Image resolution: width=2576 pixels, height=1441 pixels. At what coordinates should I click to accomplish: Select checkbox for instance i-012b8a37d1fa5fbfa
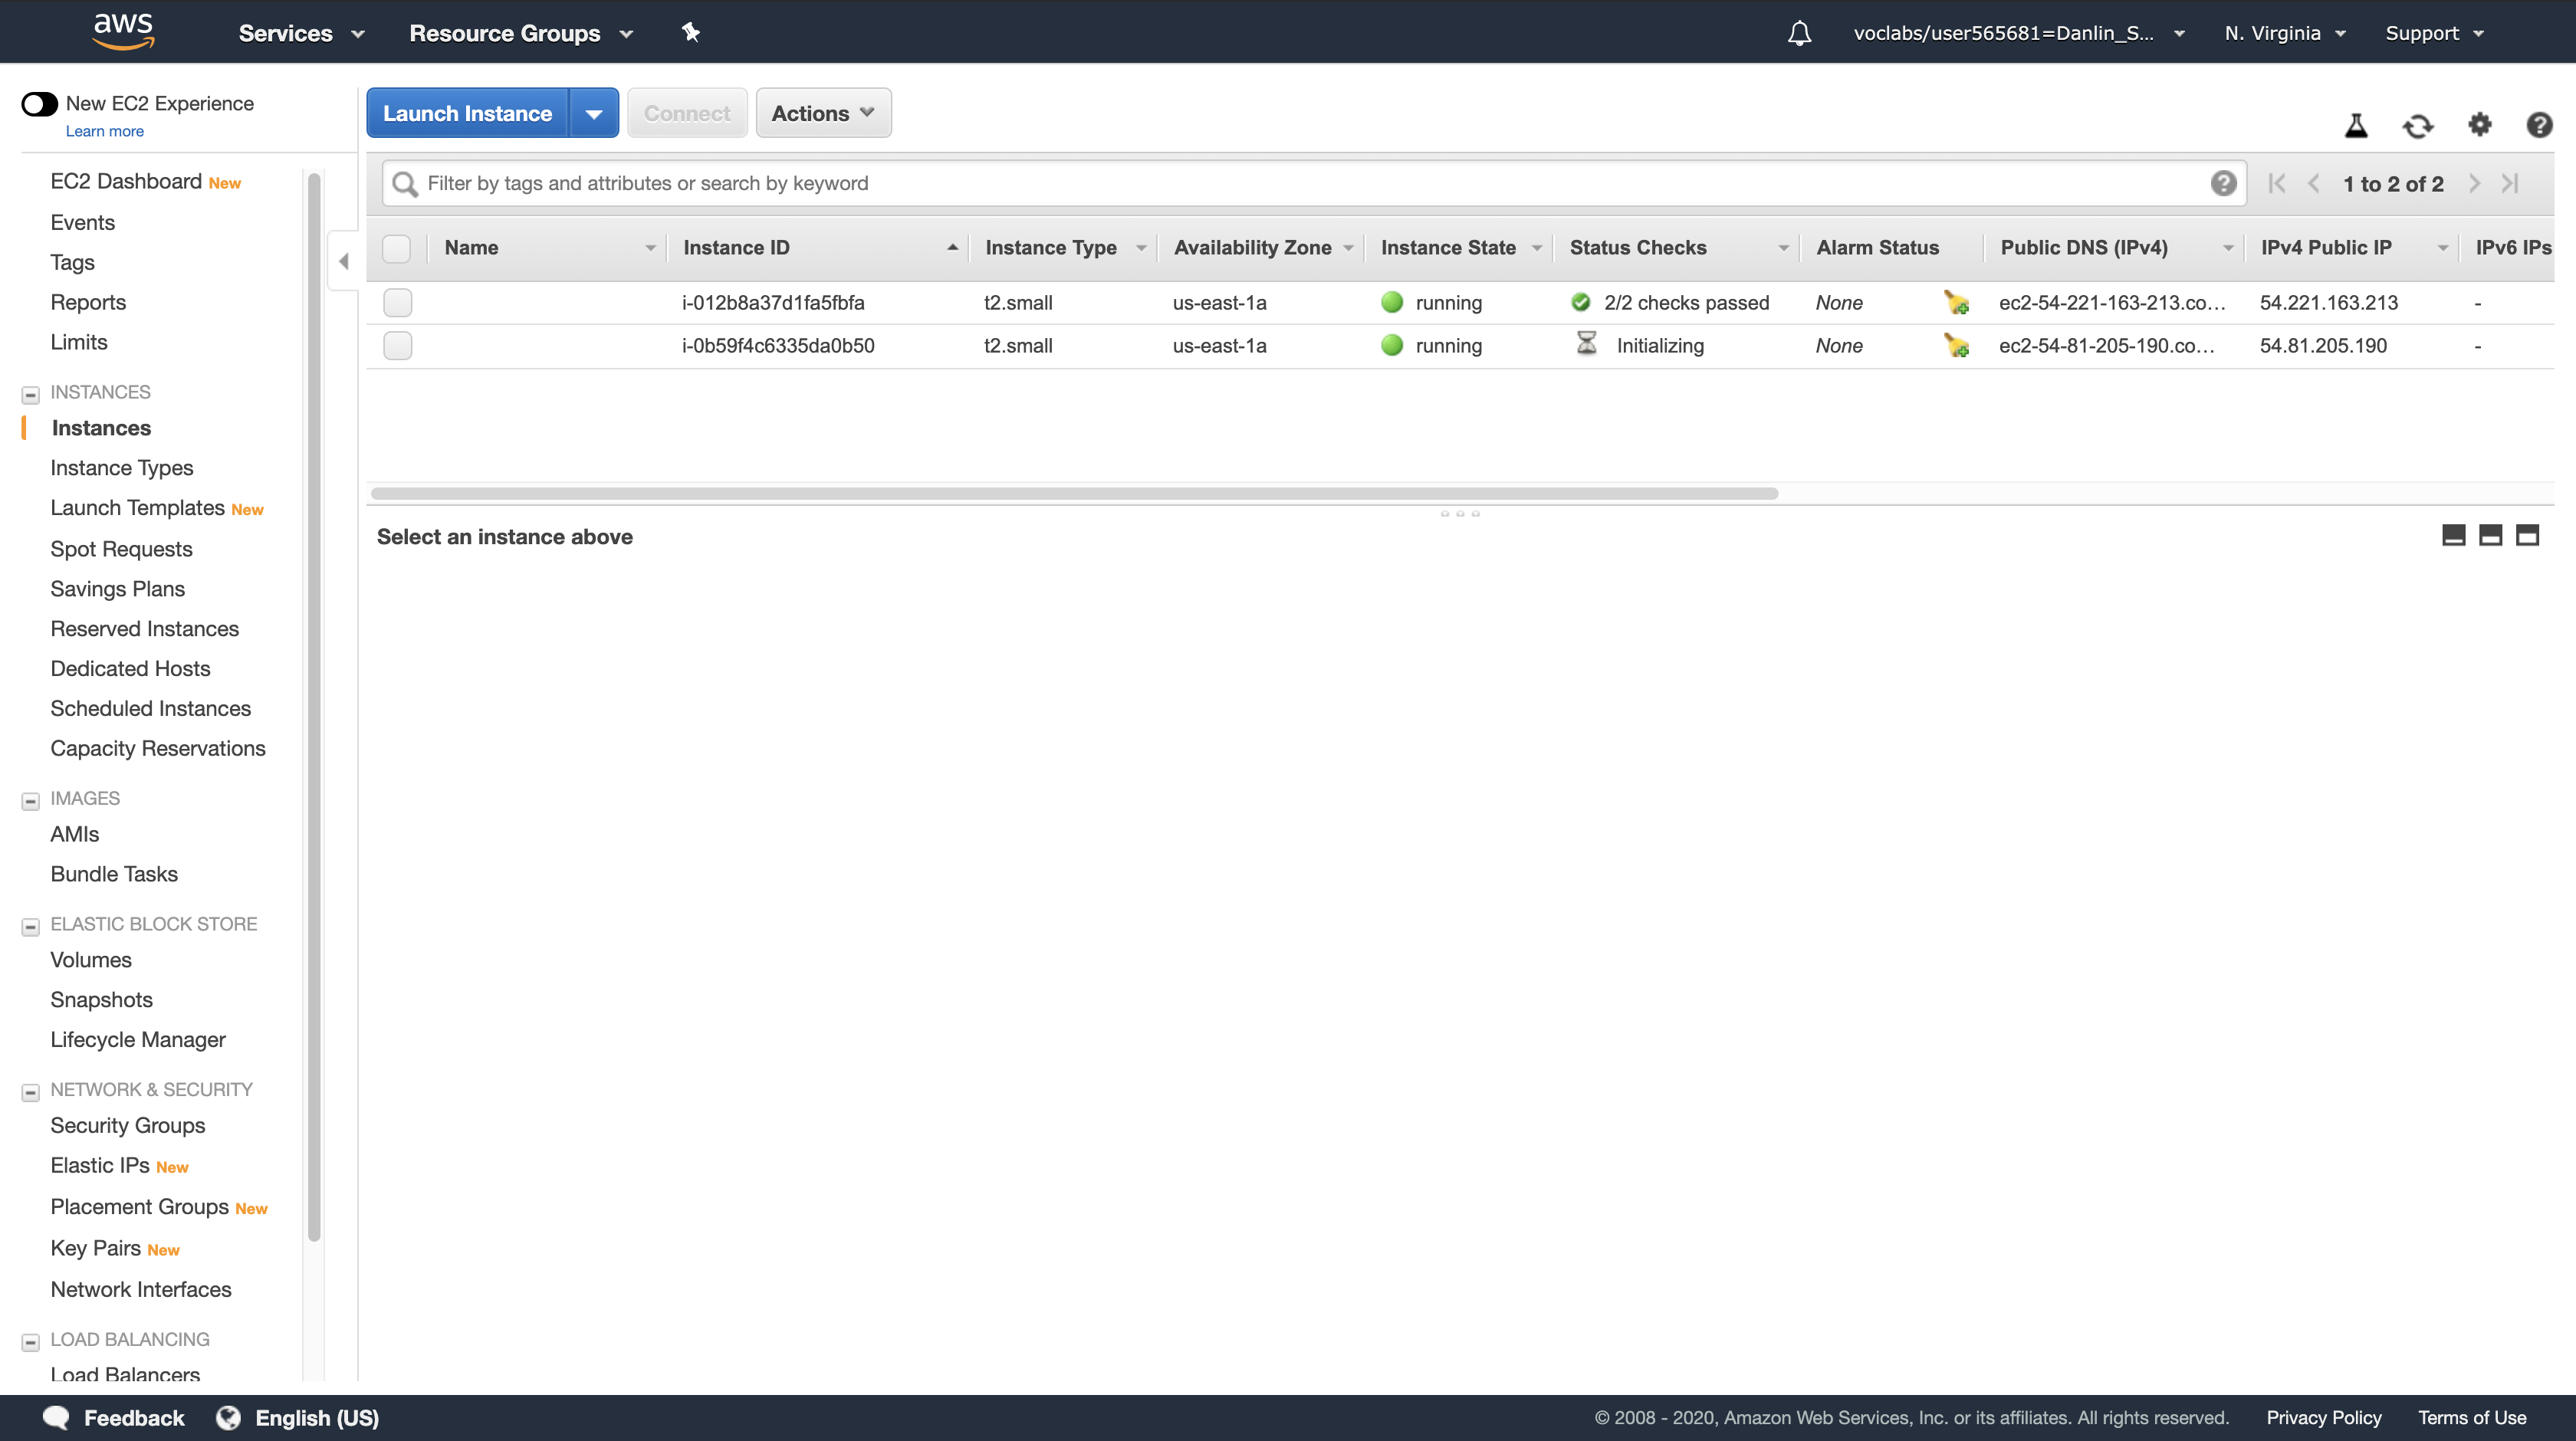point(397,302)
